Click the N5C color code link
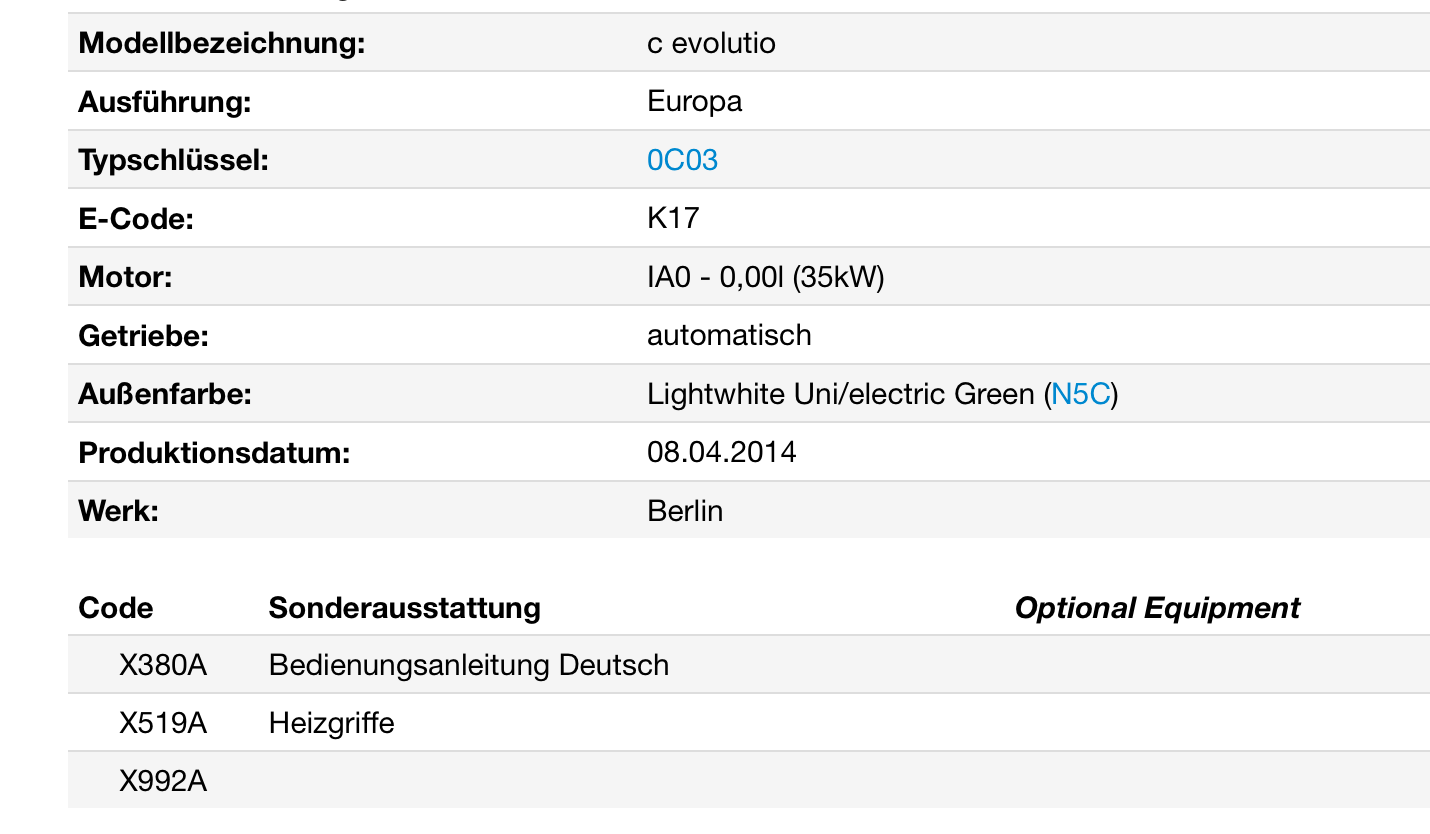The width and height of the screenshot is (1430, 834). click(1081, 394)
